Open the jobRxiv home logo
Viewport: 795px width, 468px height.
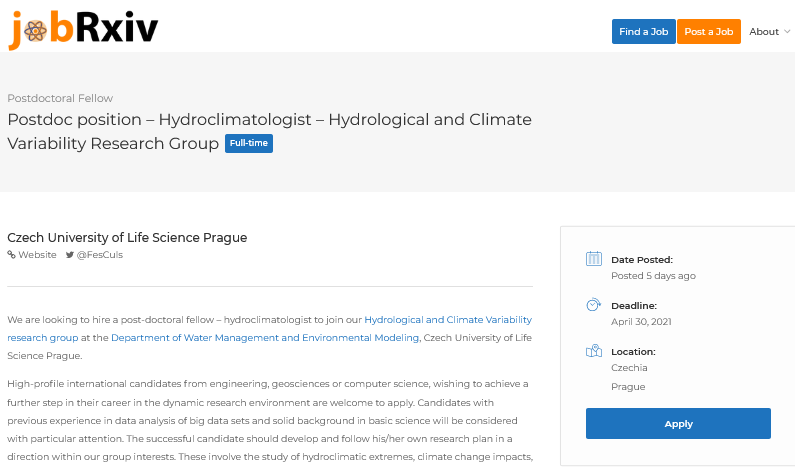[84, 29]
